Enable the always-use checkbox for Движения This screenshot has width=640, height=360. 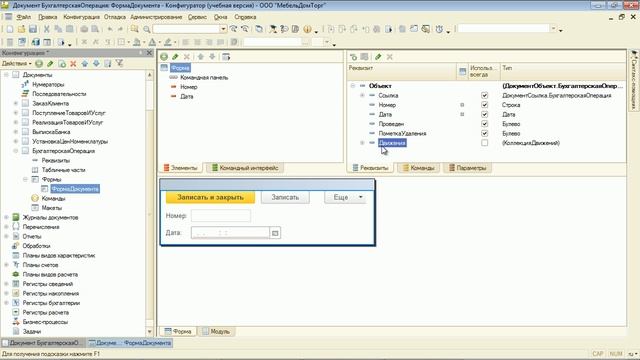[484, 143]
